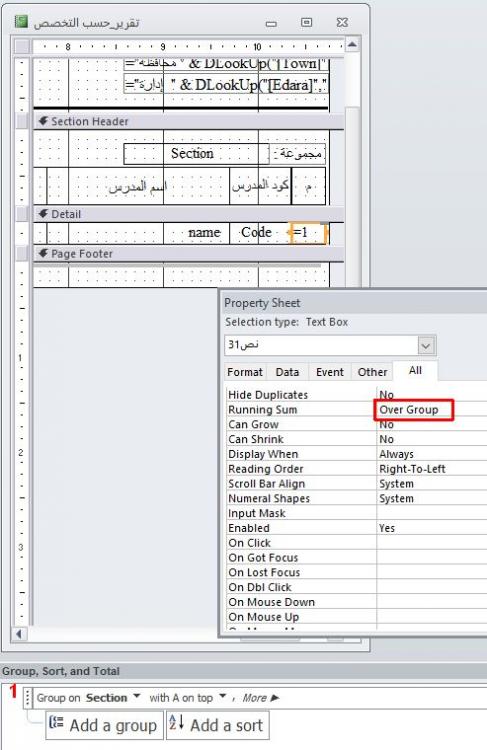Click the report selector box at ruler corner
487x750 pixels.
(22, 47)
